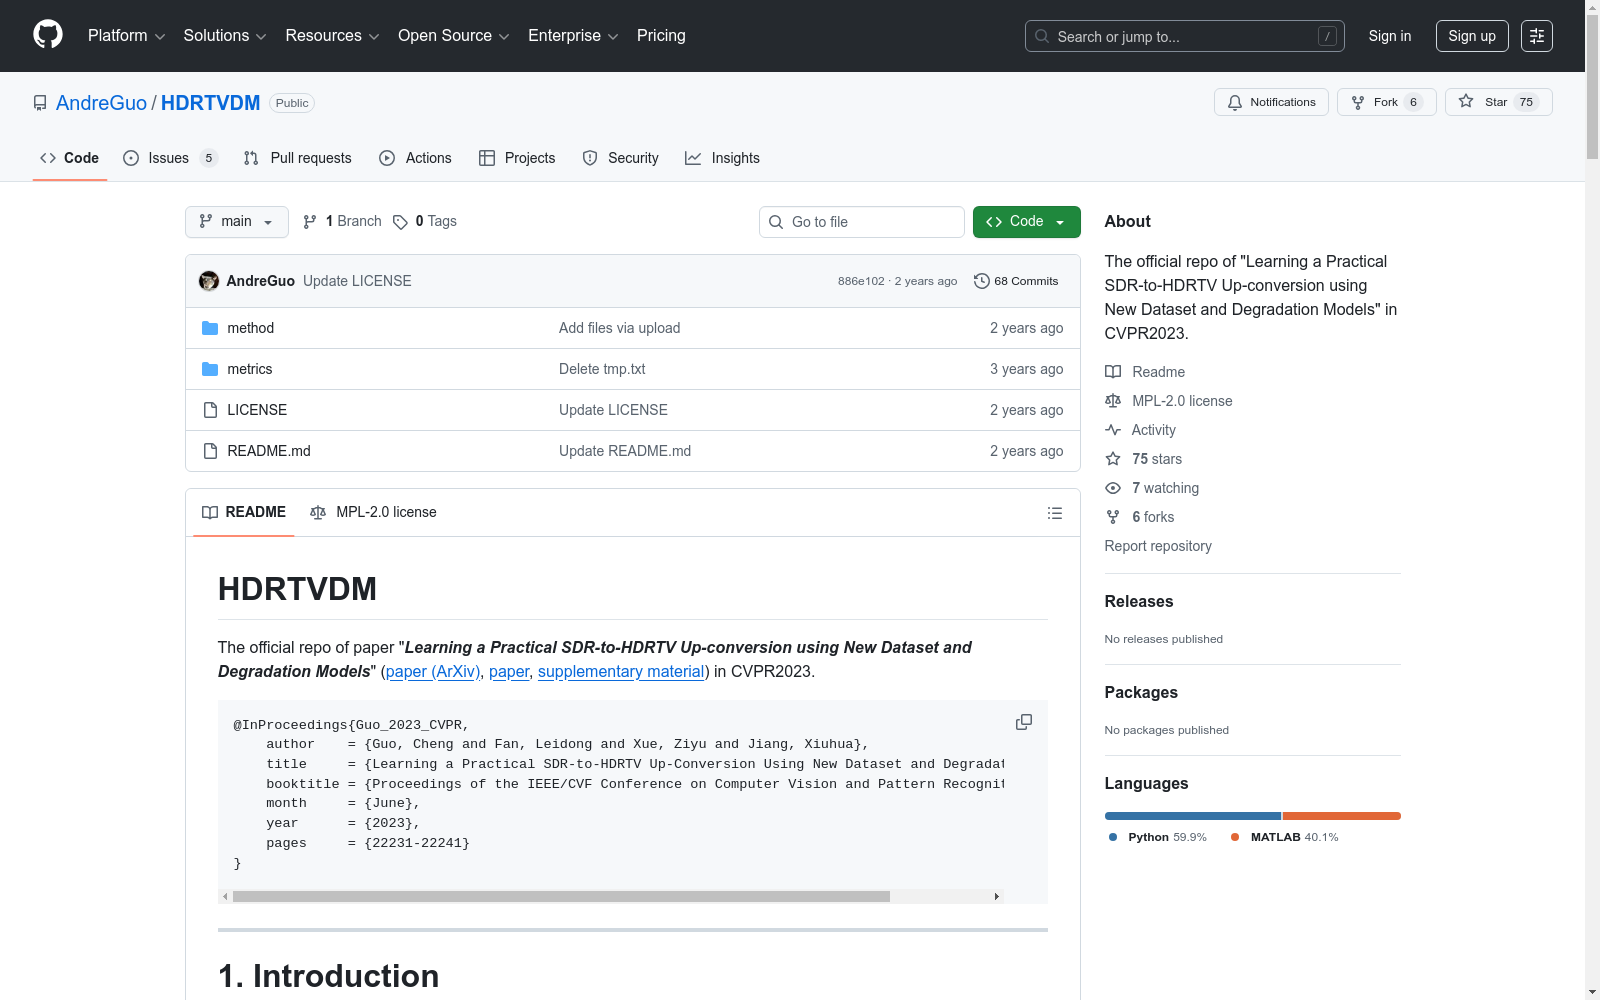Open the command palette icon in header

[x=1536, y=36]
